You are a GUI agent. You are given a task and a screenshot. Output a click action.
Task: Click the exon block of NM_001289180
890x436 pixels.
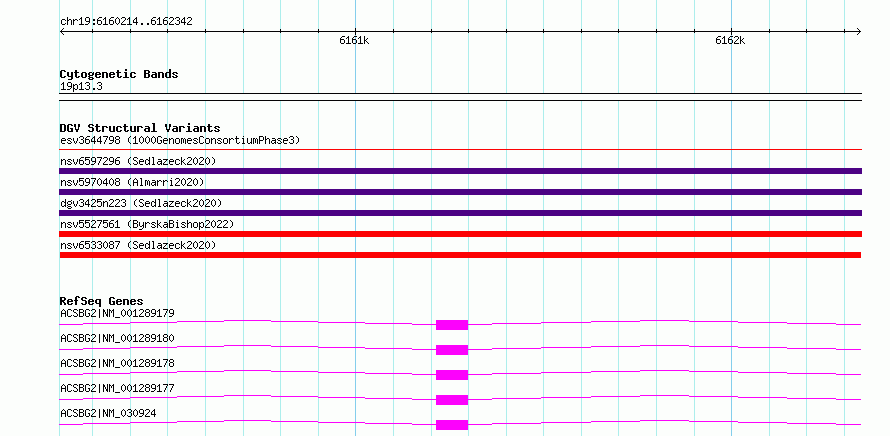(452, 350)
